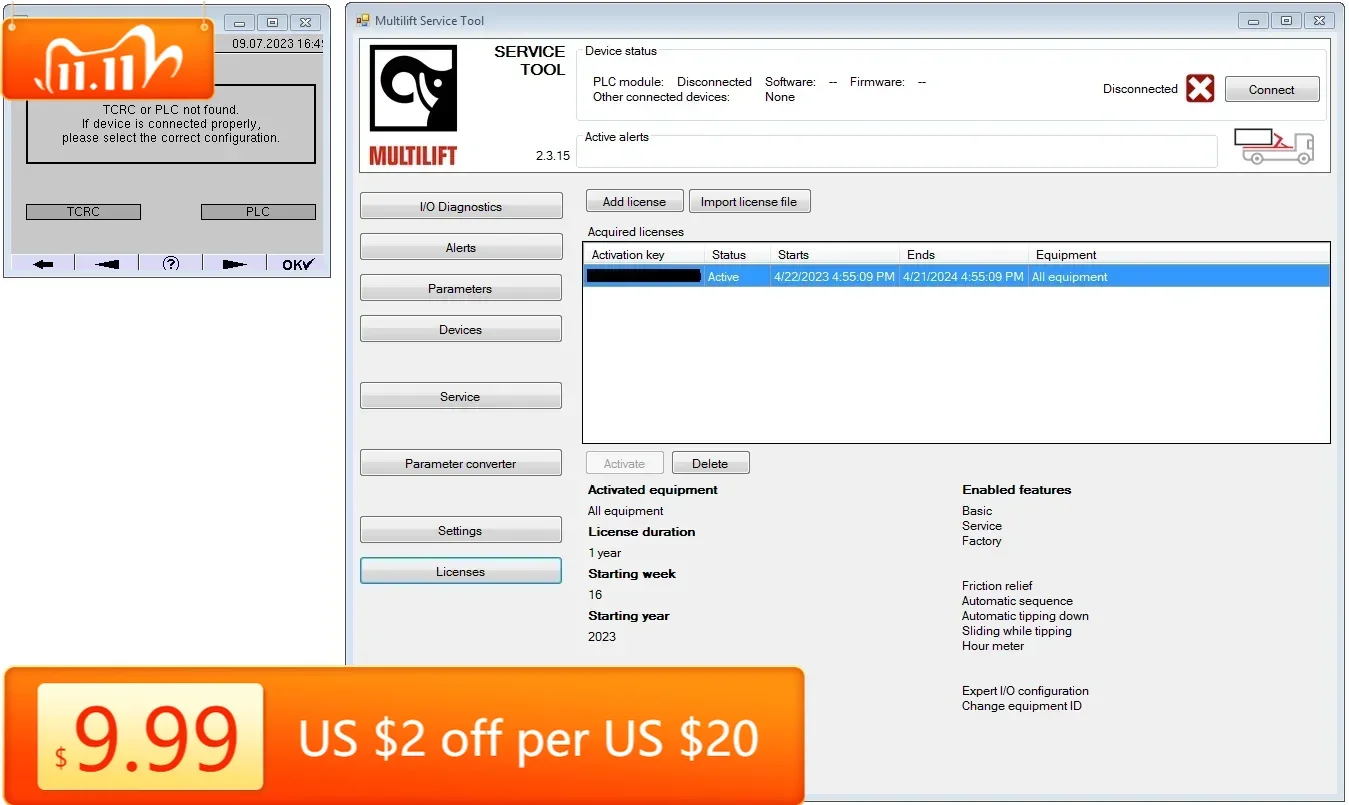This screenshot has height=805, width=1349.
Task: Click starting week value '16'
Action: pos(595,595)
